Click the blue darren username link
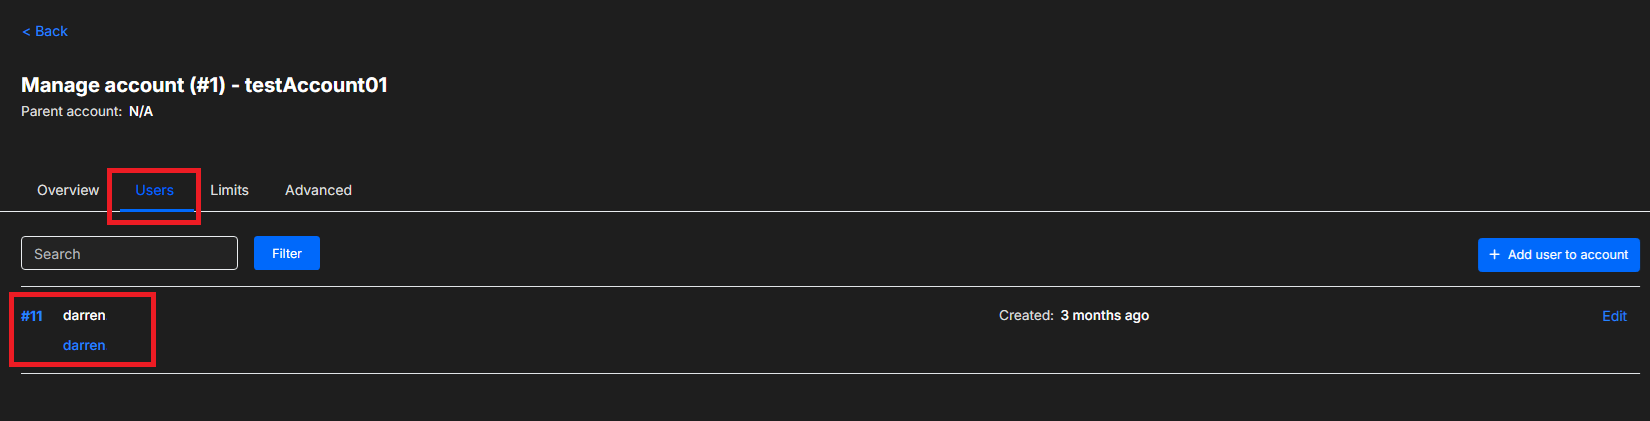 point(84,345)
